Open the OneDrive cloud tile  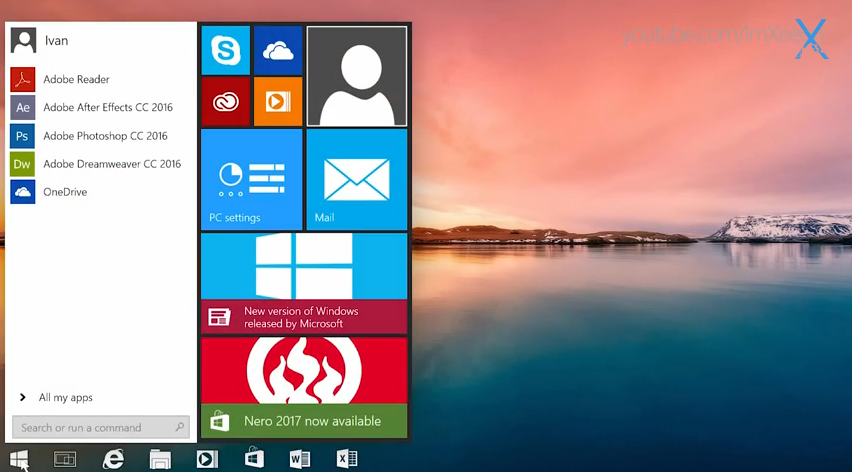click(x=278, y=50)
